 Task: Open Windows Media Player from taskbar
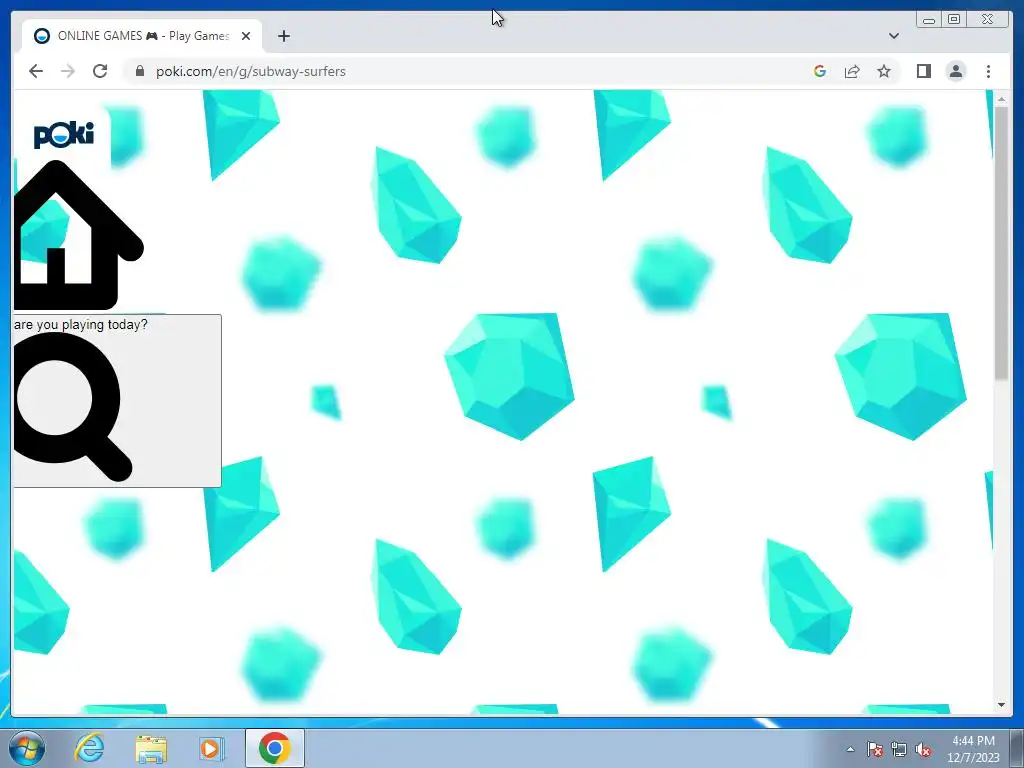[211, 748]
